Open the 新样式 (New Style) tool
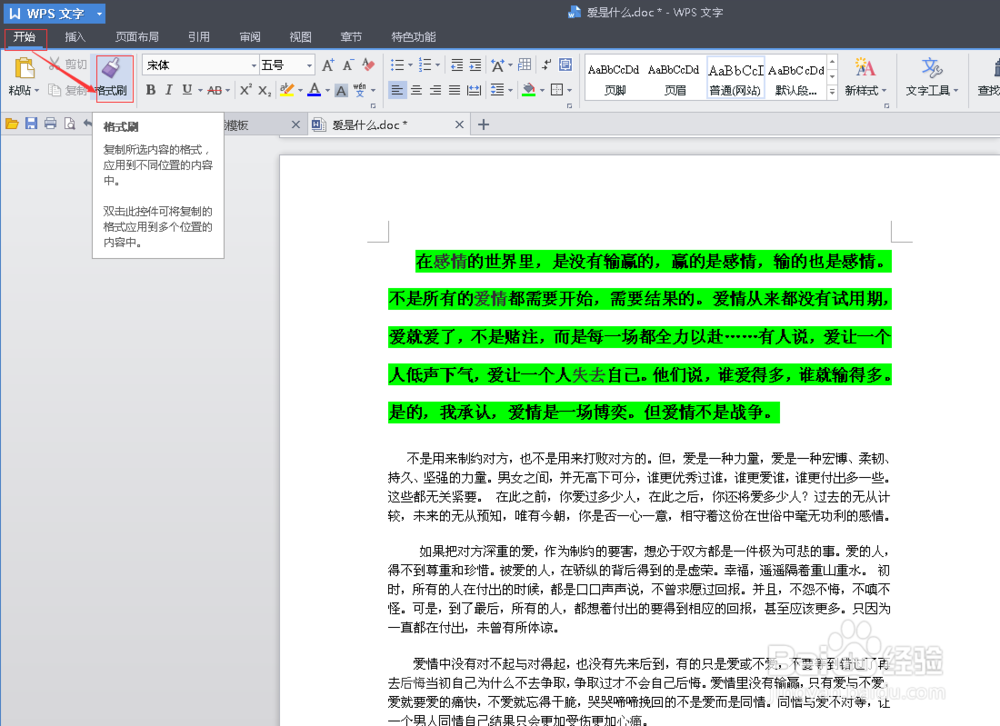 [864, 77]
